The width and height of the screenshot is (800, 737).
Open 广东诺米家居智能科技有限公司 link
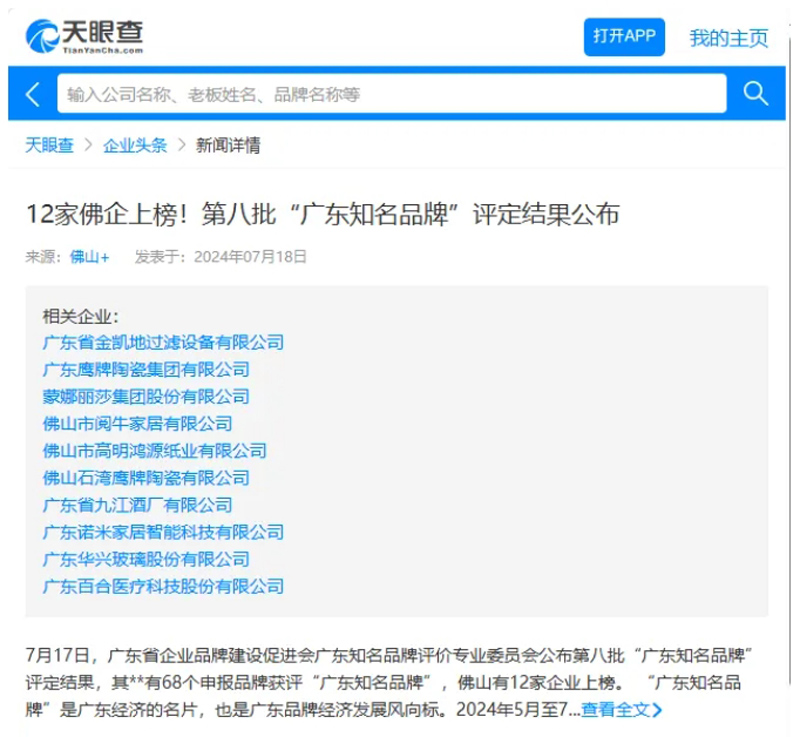coord(163,532)
